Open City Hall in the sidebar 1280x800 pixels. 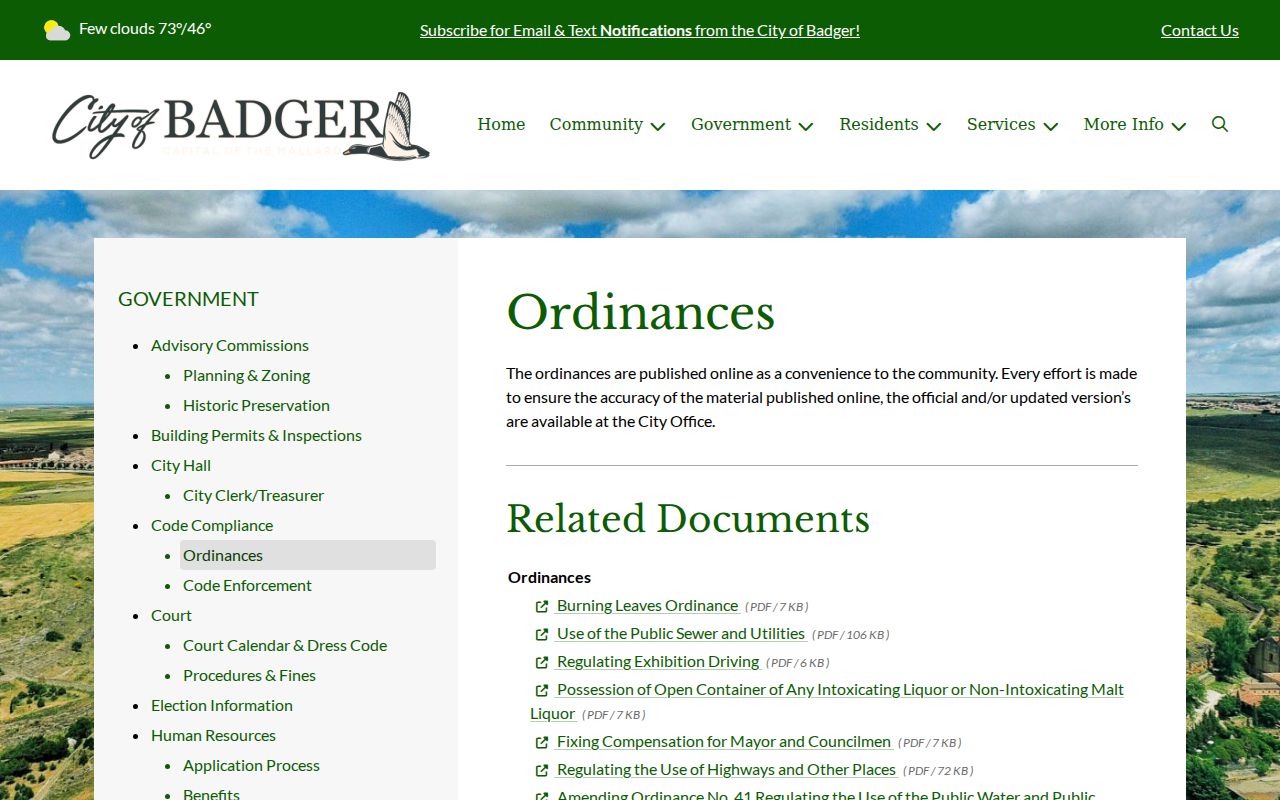tap(181, 465)
